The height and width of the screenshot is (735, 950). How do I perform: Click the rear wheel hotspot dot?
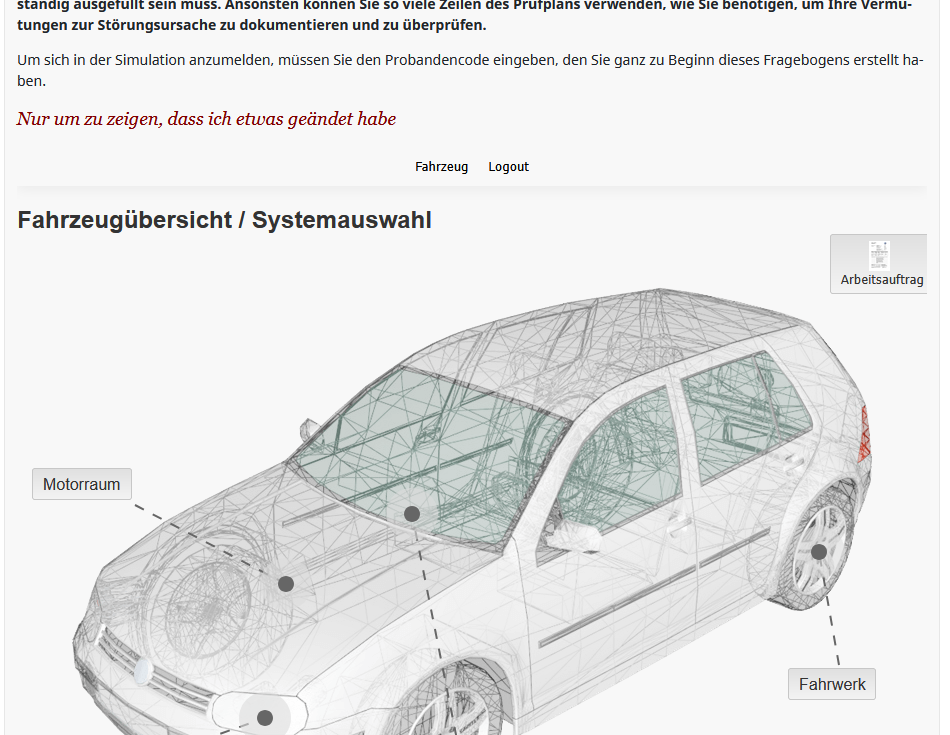[x=819, y=552]
